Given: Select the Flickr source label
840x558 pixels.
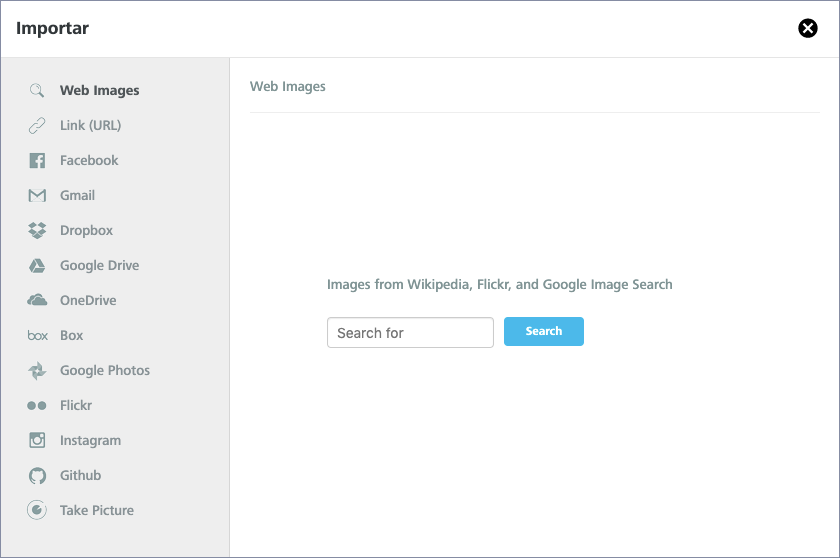Looking at the screenshot, I should [x=76, y=405].
